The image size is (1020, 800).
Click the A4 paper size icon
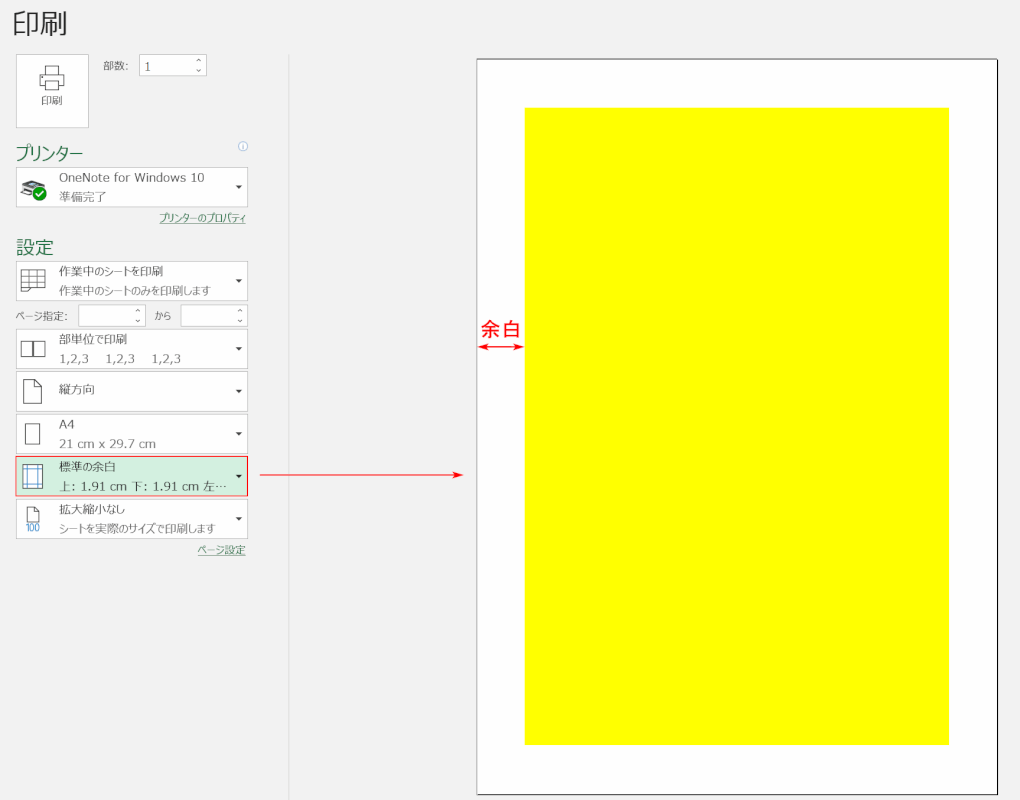(33, 434)
